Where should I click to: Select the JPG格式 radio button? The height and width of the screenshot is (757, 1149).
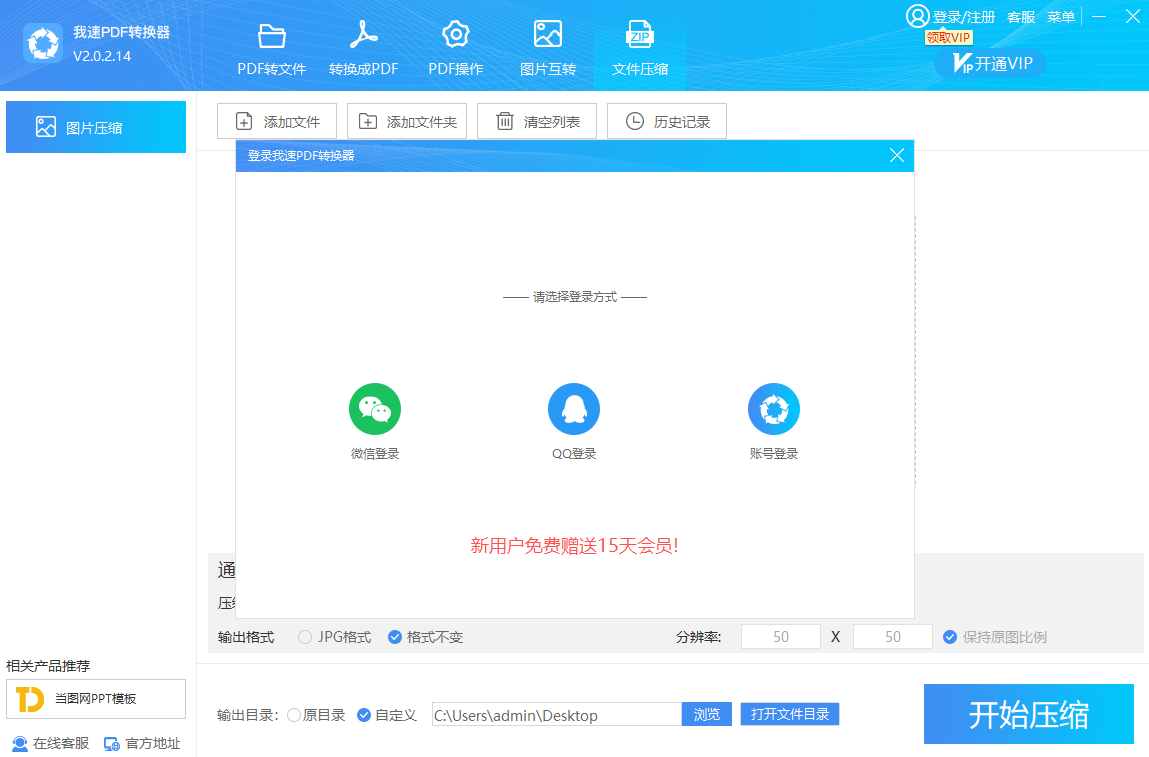click(305, 637)
